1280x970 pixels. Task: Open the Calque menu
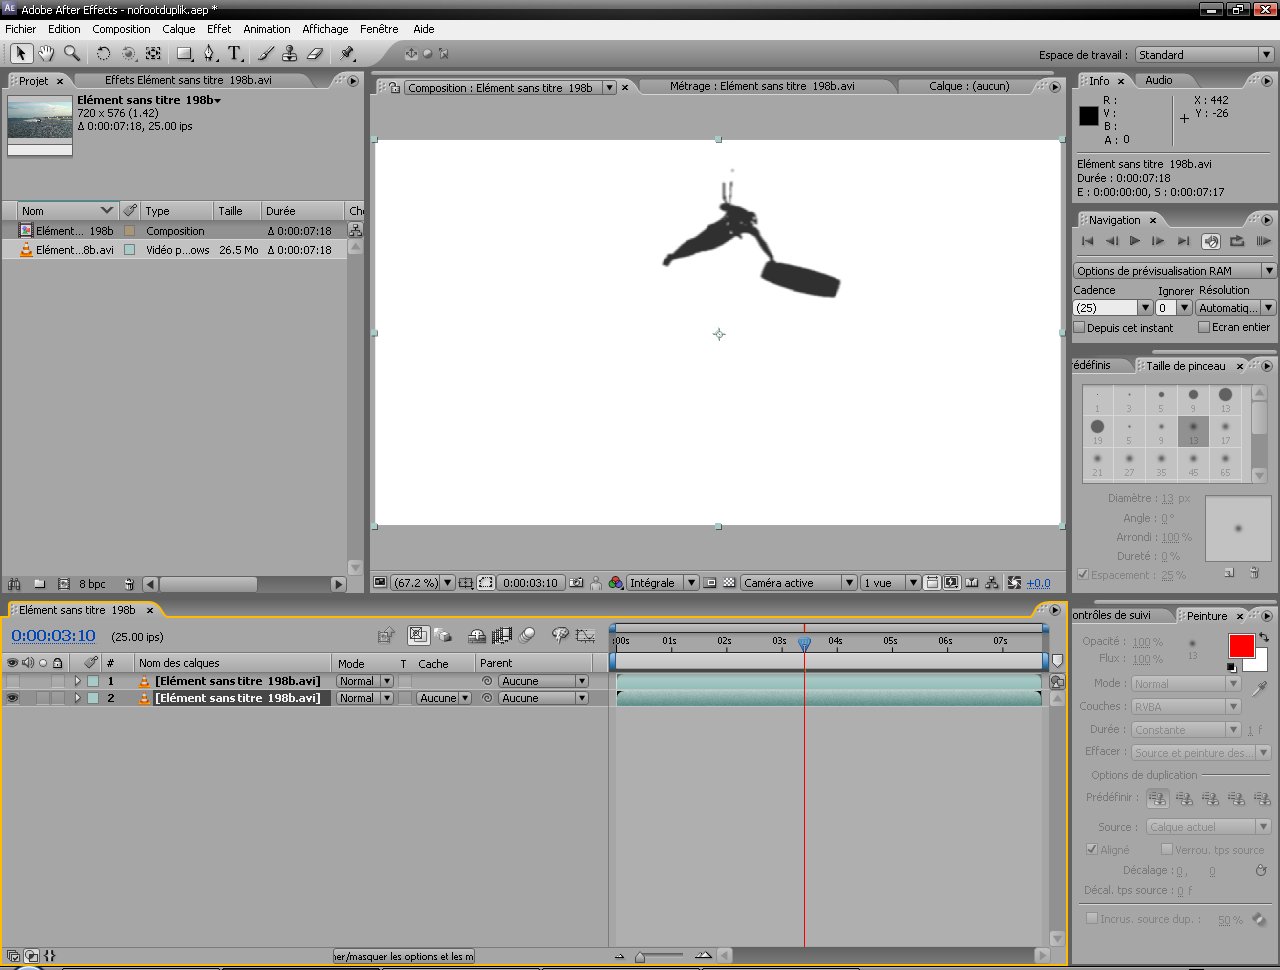tap(179, 29)
